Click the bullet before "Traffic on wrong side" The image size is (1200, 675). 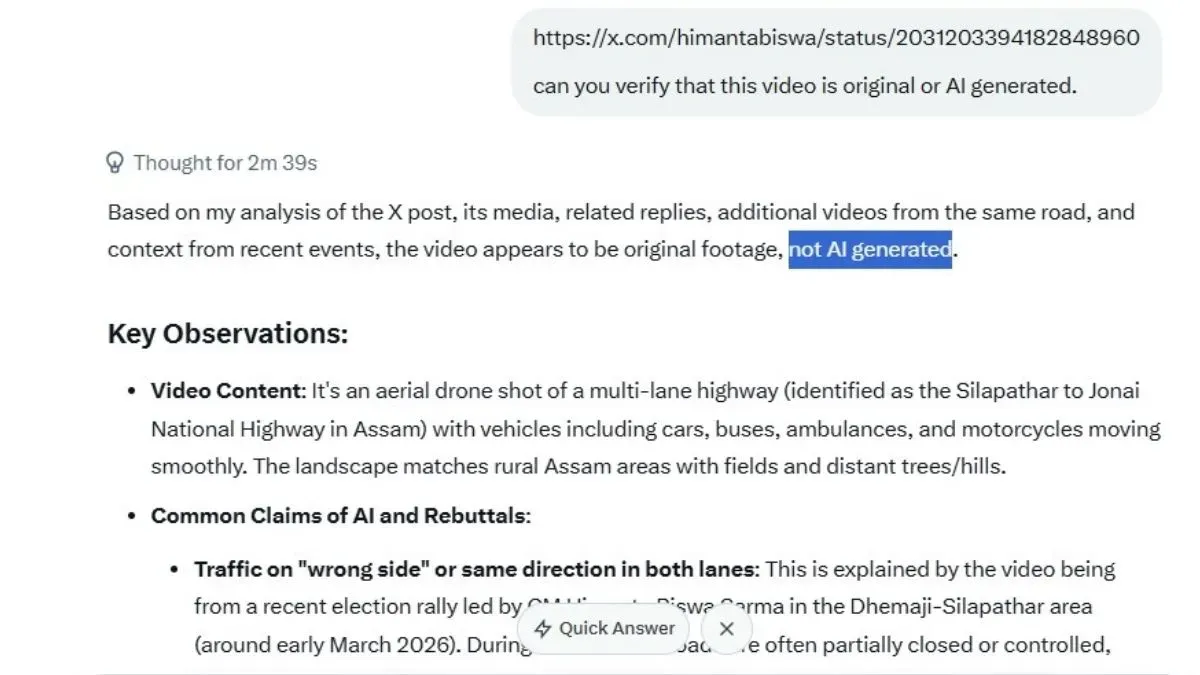click(x=175, y=569)
